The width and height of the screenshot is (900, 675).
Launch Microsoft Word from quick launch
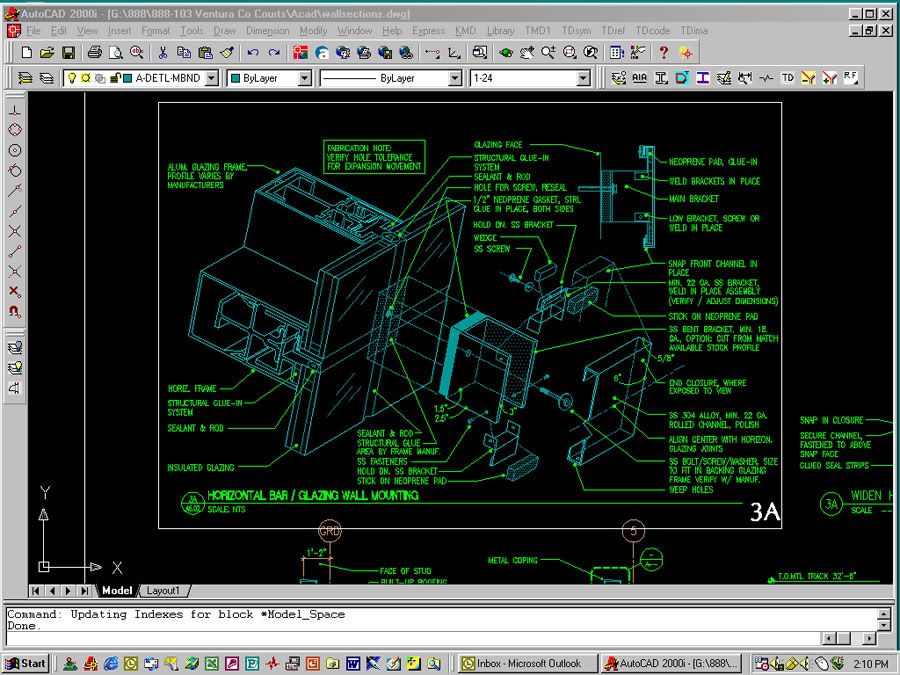point(352,664)
